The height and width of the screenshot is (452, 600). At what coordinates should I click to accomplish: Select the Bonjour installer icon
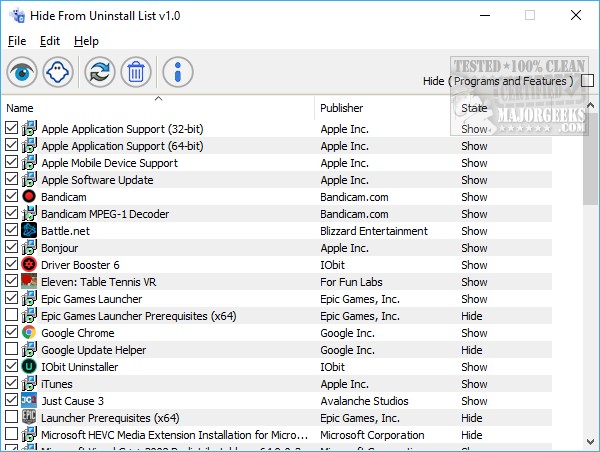click(29, 247)
